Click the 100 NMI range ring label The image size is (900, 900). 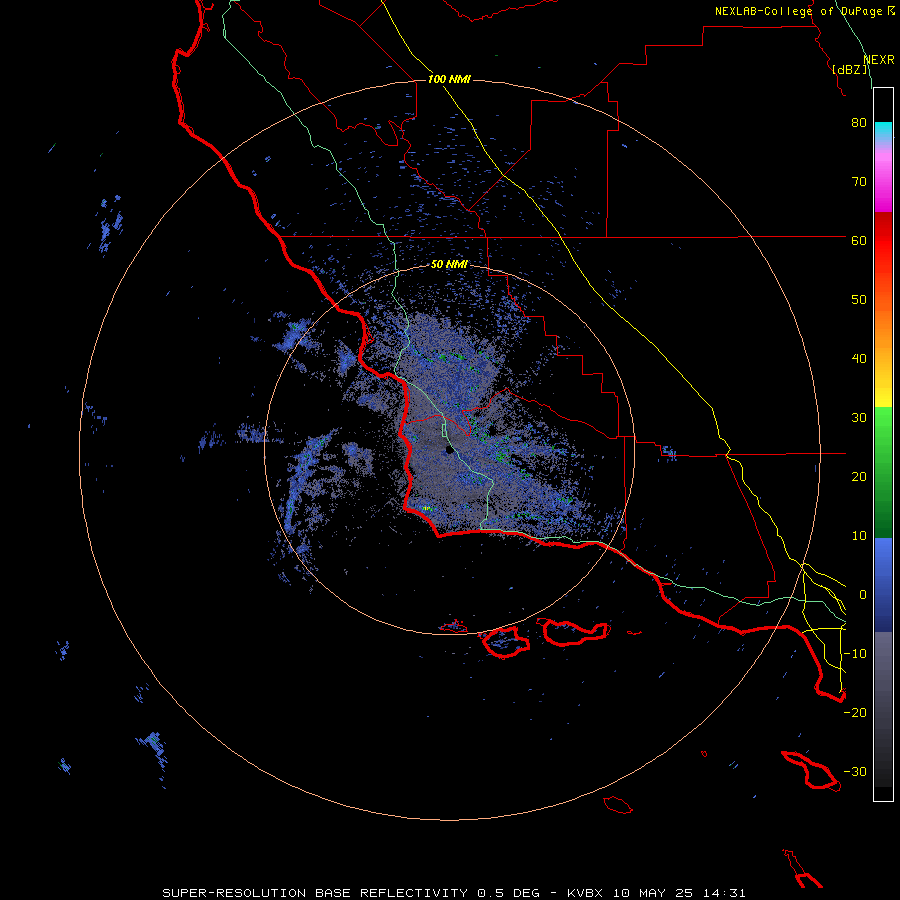(x=449, y=79)
